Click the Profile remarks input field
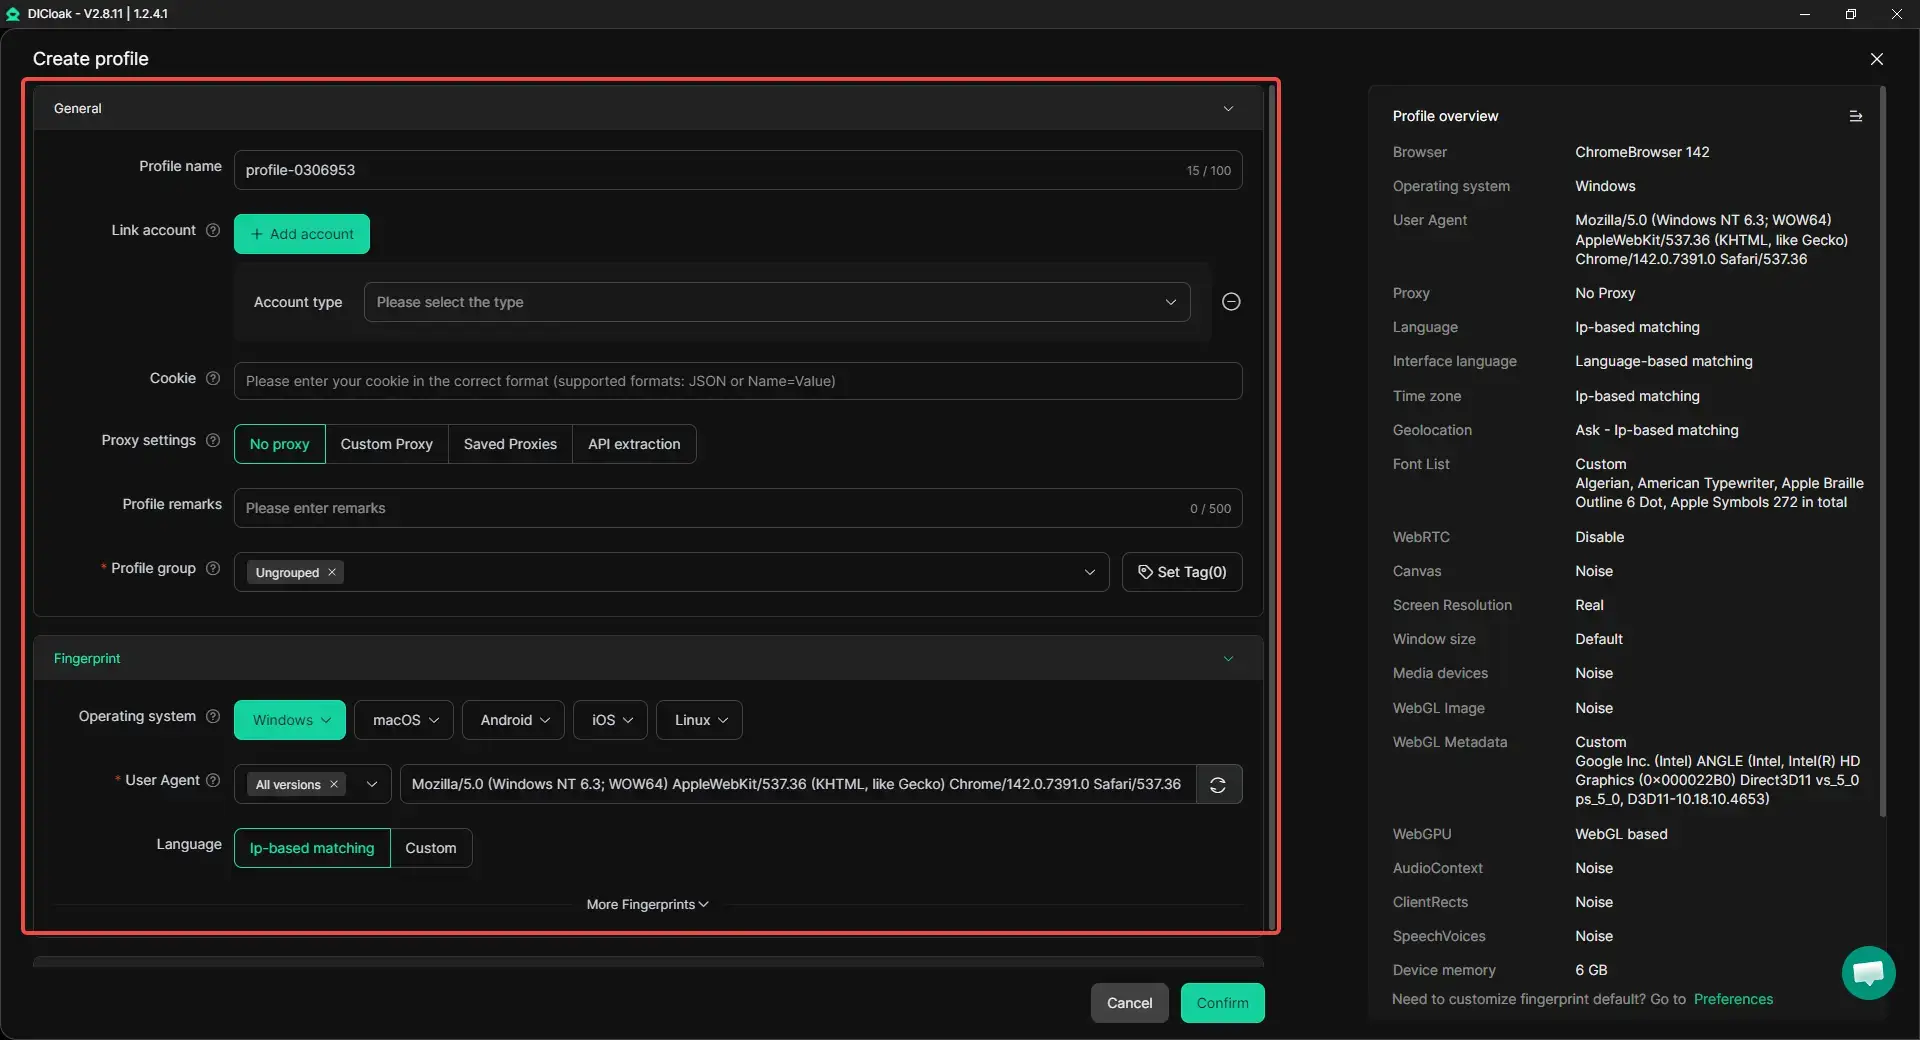The width and height of the screenshot is (1920, 1040). pos(710,509)
